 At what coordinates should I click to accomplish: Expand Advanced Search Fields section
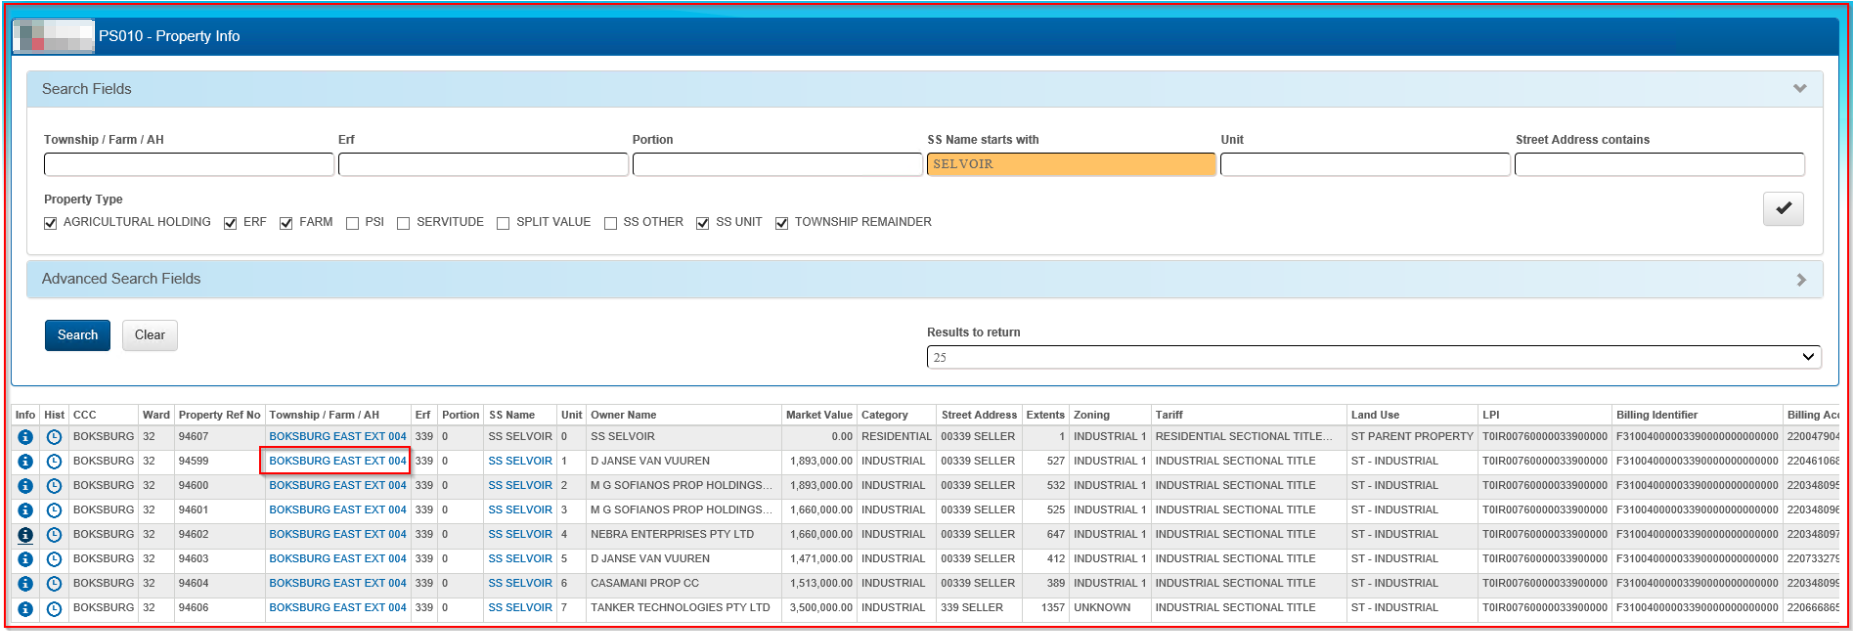click(1800, 280)
